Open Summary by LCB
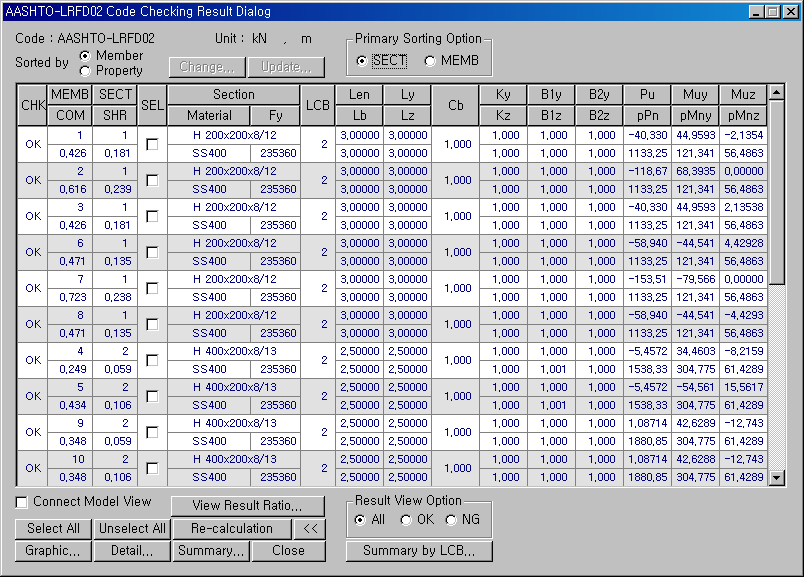This screenshot has height=577, width=804. [419, 551]
